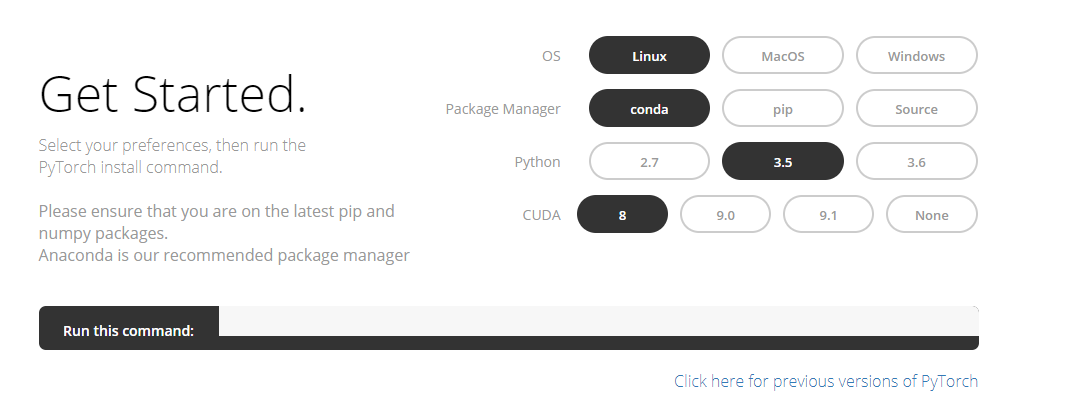Select CUDA version 8
This screenshot has height=418, width=1091.
tap(622, 214)
